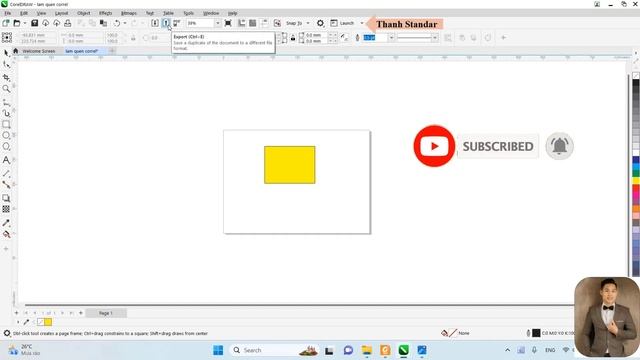
Task: Select the yellow rectangle on canvas
Action: 290,165
